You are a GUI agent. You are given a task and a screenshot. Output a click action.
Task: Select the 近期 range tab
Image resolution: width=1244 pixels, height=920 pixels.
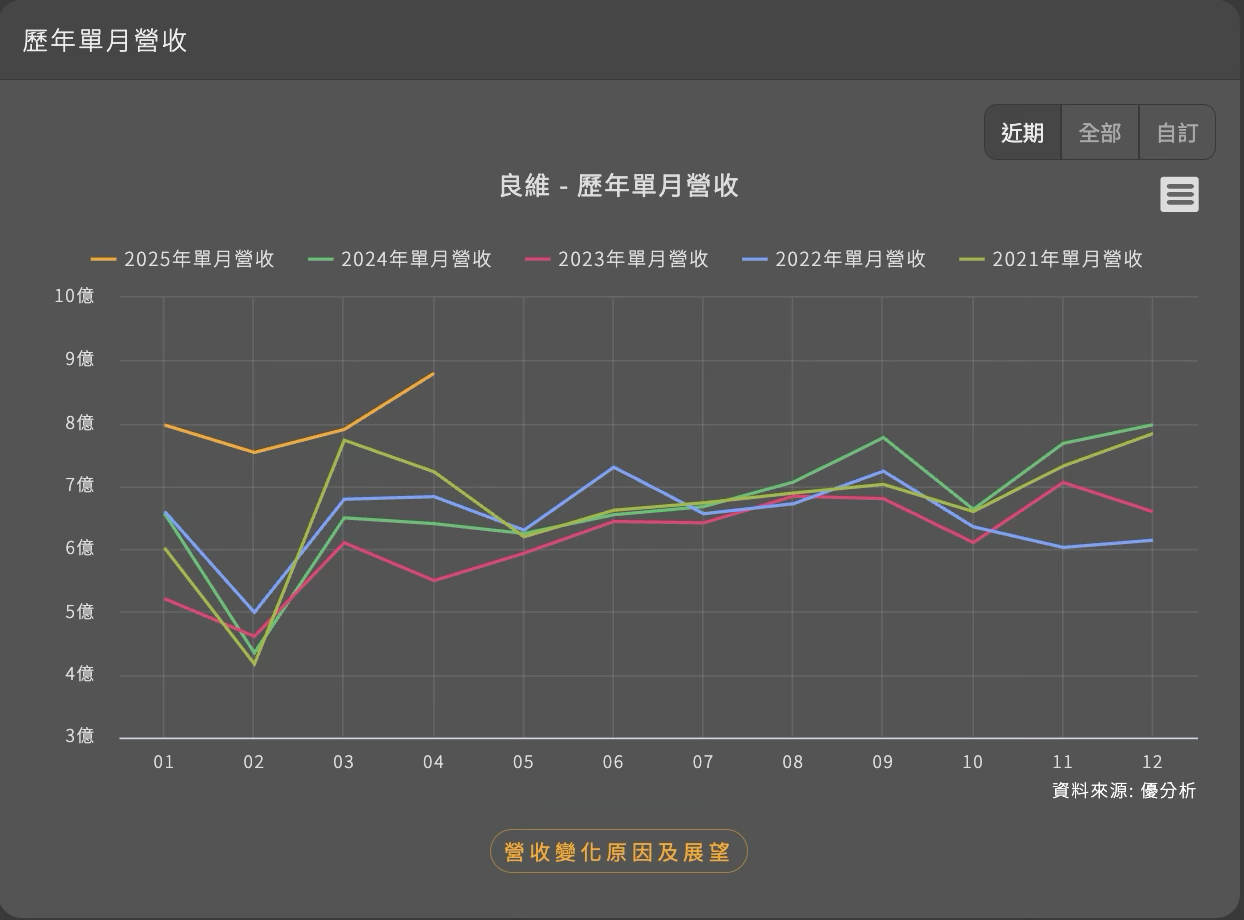point(1022,132)
